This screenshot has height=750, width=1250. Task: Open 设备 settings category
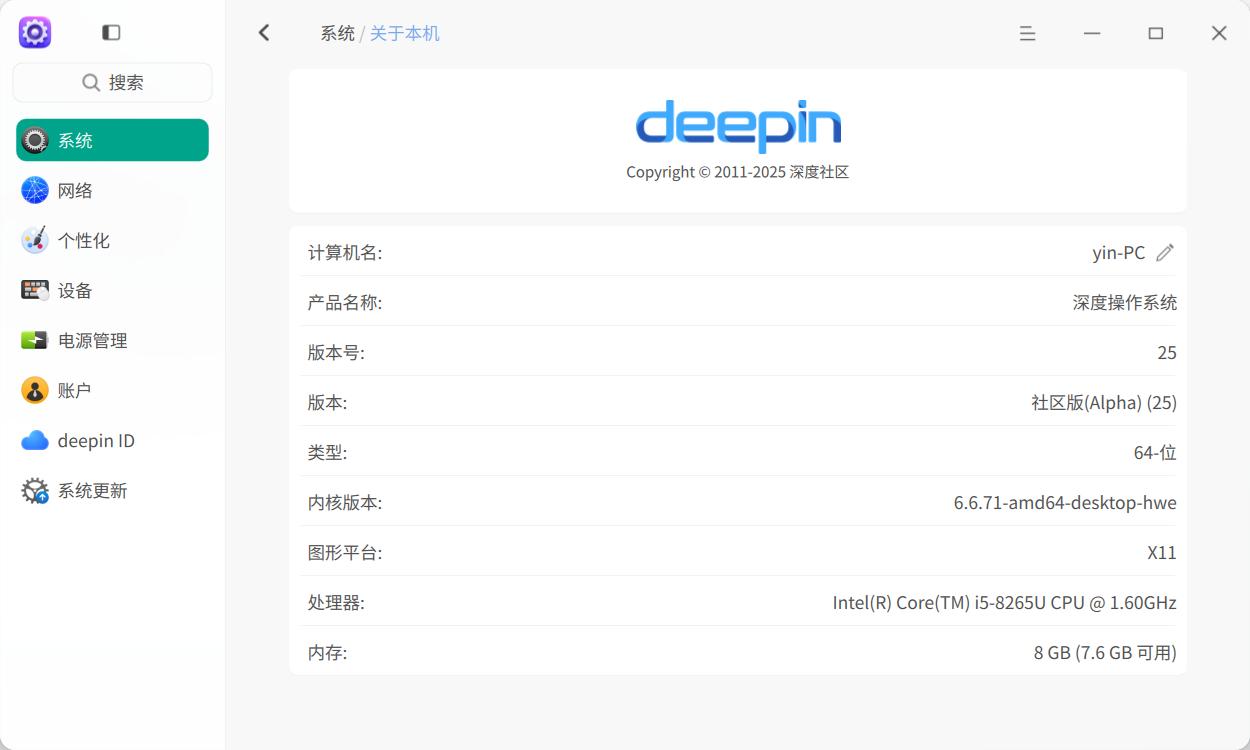(x=112, y=290)
